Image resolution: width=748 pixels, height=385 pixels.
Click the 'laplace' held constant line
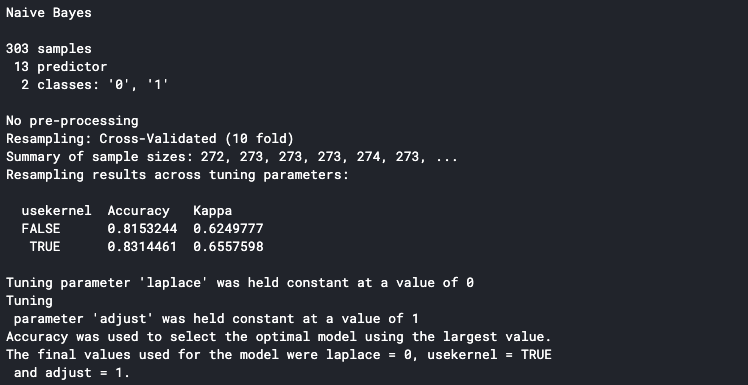(240, 283)
